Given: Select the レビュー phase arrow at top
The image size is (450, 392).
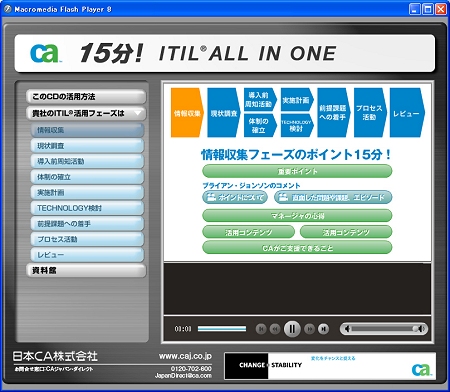Looking at the screenshot, I should coord(407,113).
